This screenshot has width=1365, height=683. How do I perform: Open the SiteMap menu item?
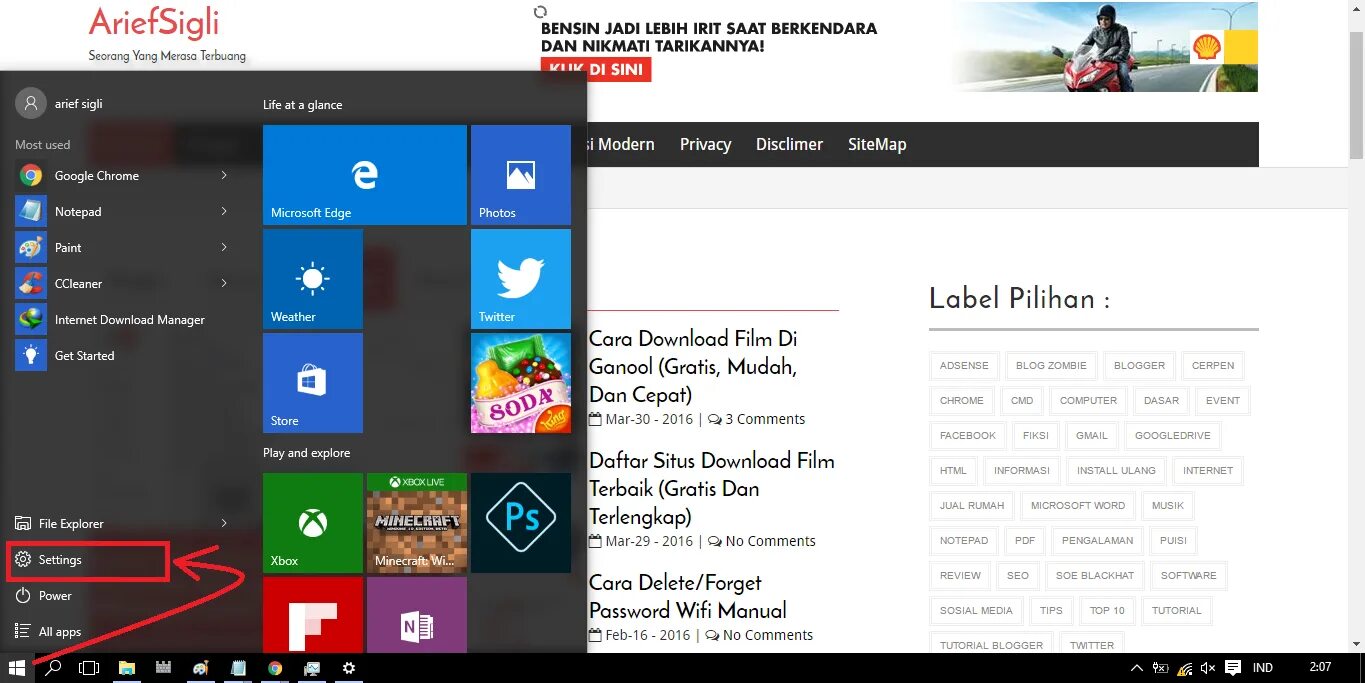[877, 145]
